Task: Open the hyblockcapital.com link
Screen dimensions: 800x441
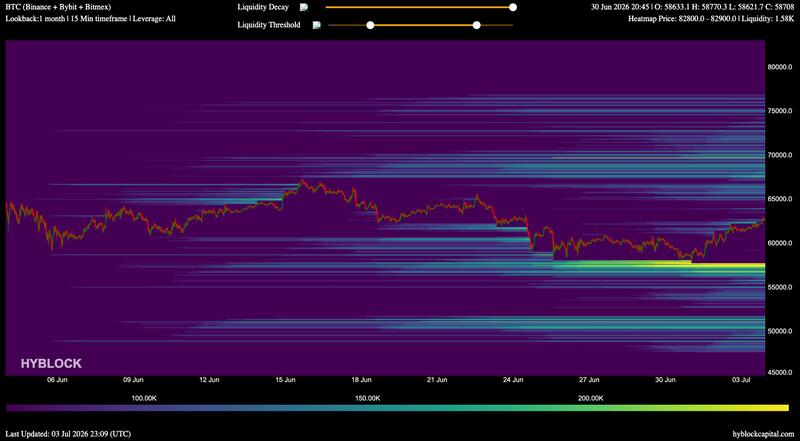Action: [763, 433]
